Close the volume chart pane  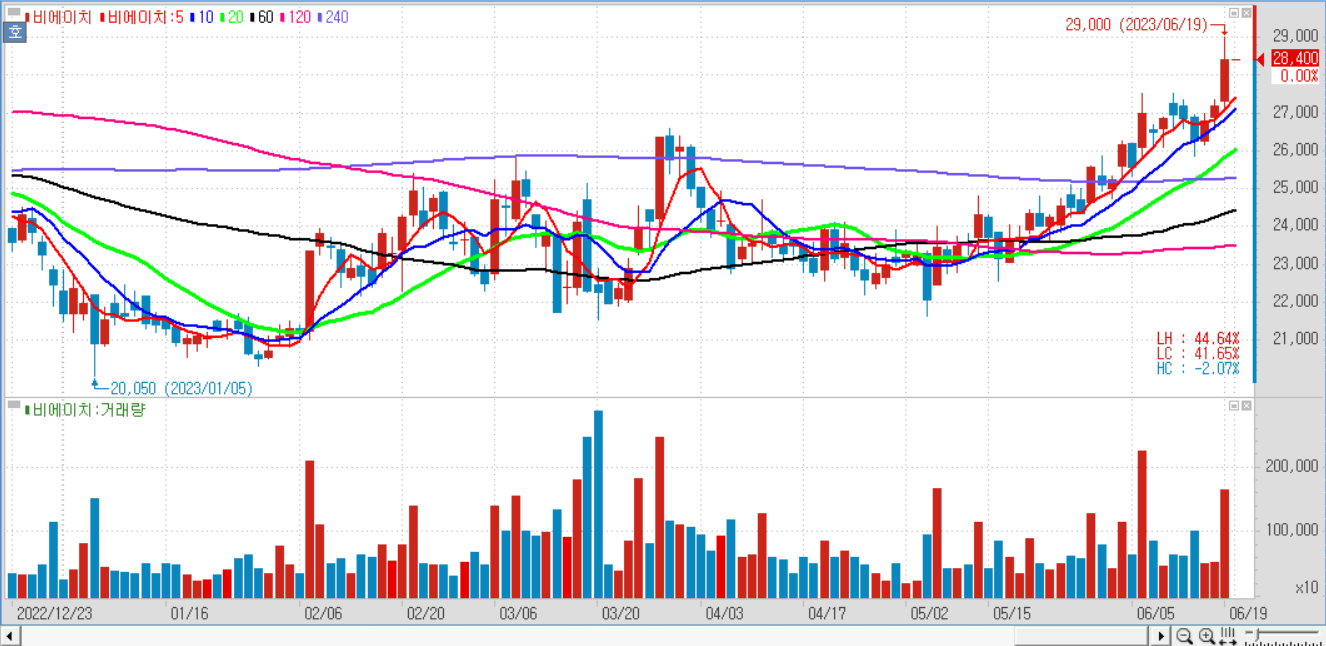coord(1246,405)
